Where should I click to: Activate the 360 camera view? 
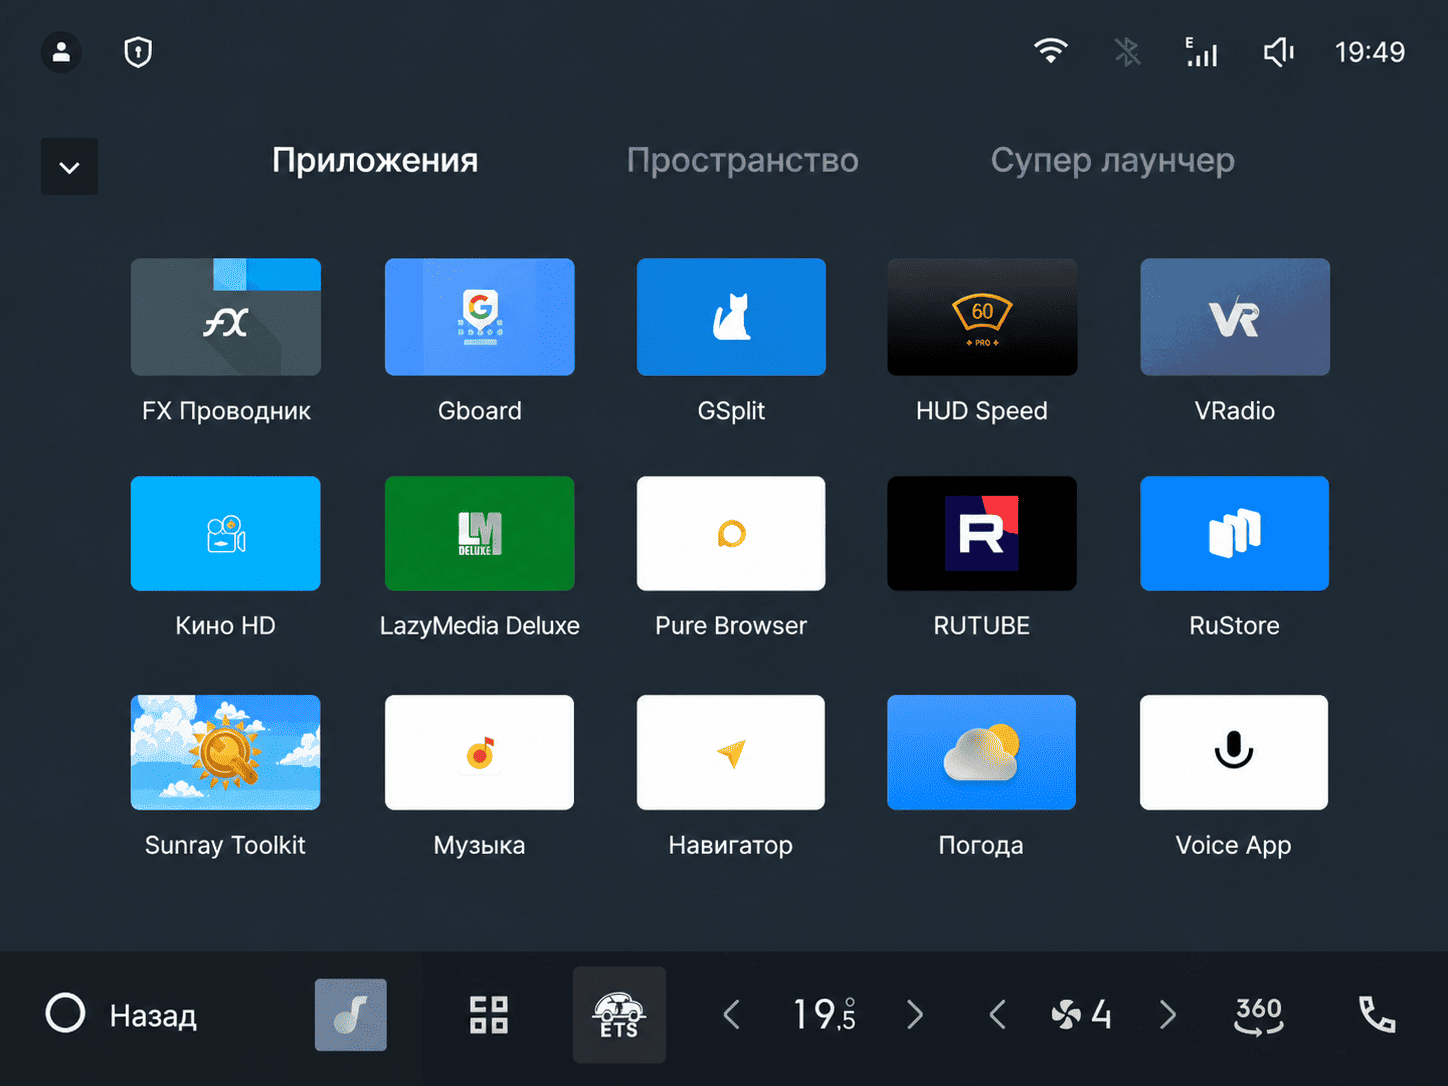coord(1259,1015)
